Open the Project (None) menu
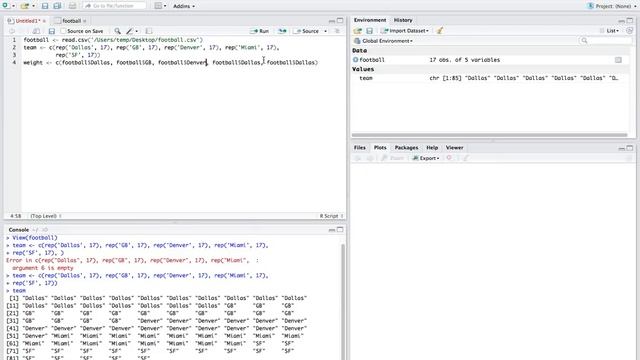640x360 pixels. pyautogui.click(x=611, y=6)
